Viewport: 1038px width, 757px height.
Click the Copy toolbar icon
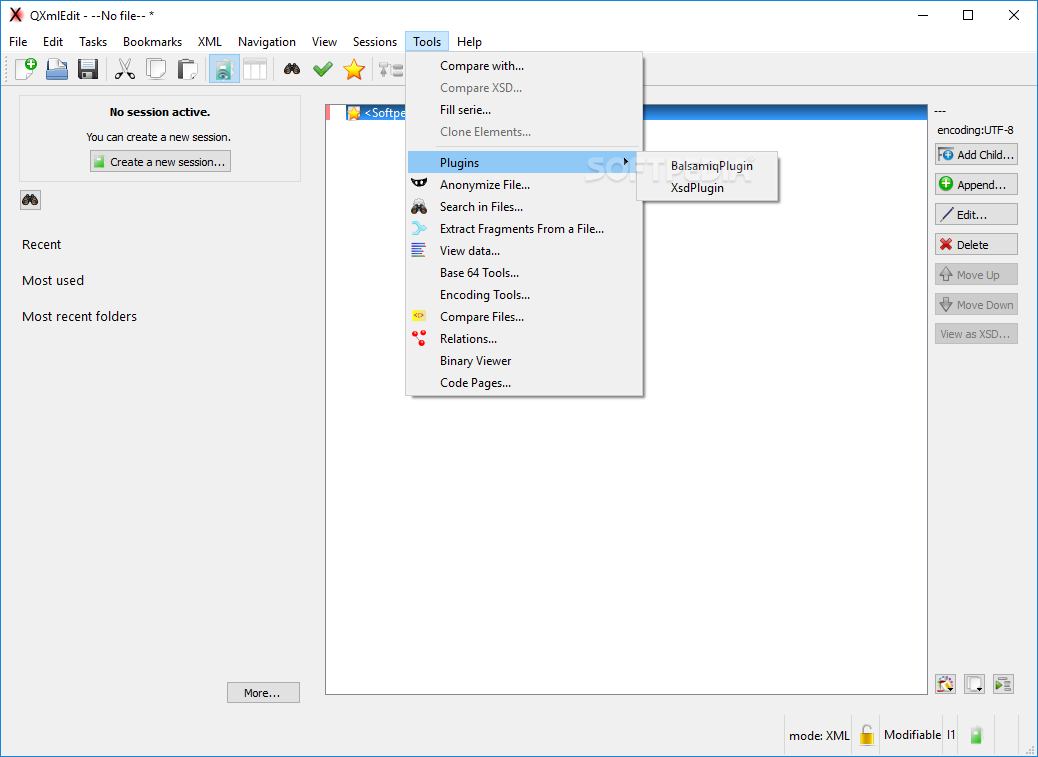point(156,69)
